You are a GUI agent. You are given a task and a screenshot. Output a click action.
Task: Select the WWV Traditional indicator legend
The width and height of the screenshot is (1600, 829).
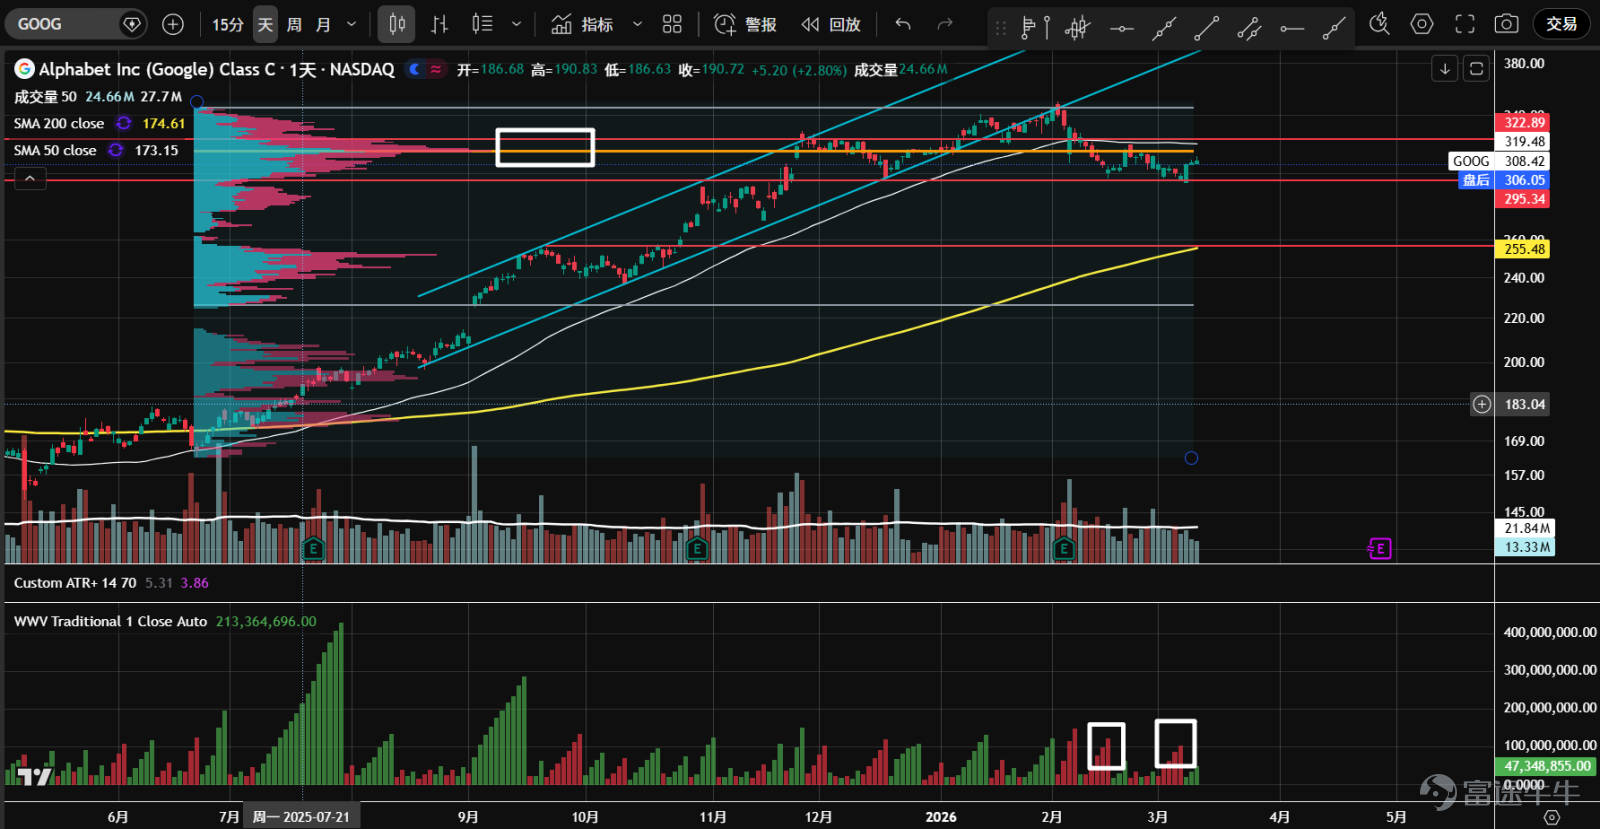[110, 621]
